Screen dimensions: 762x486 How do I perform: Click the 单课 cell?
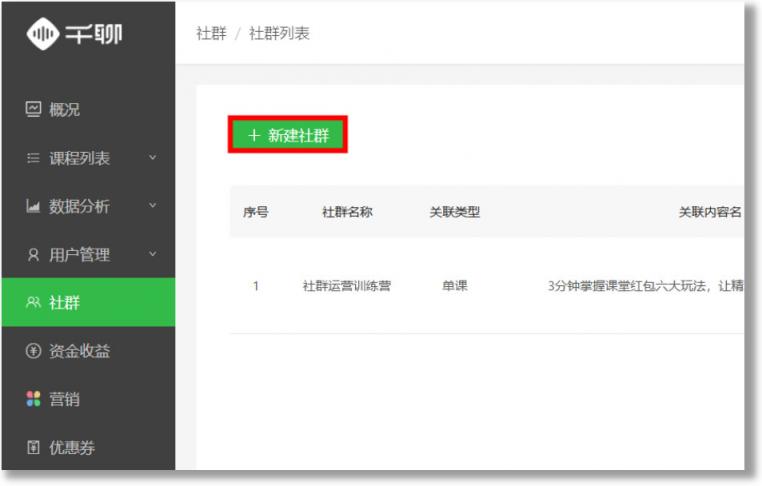pyautogui.click(x=455, y=286)
